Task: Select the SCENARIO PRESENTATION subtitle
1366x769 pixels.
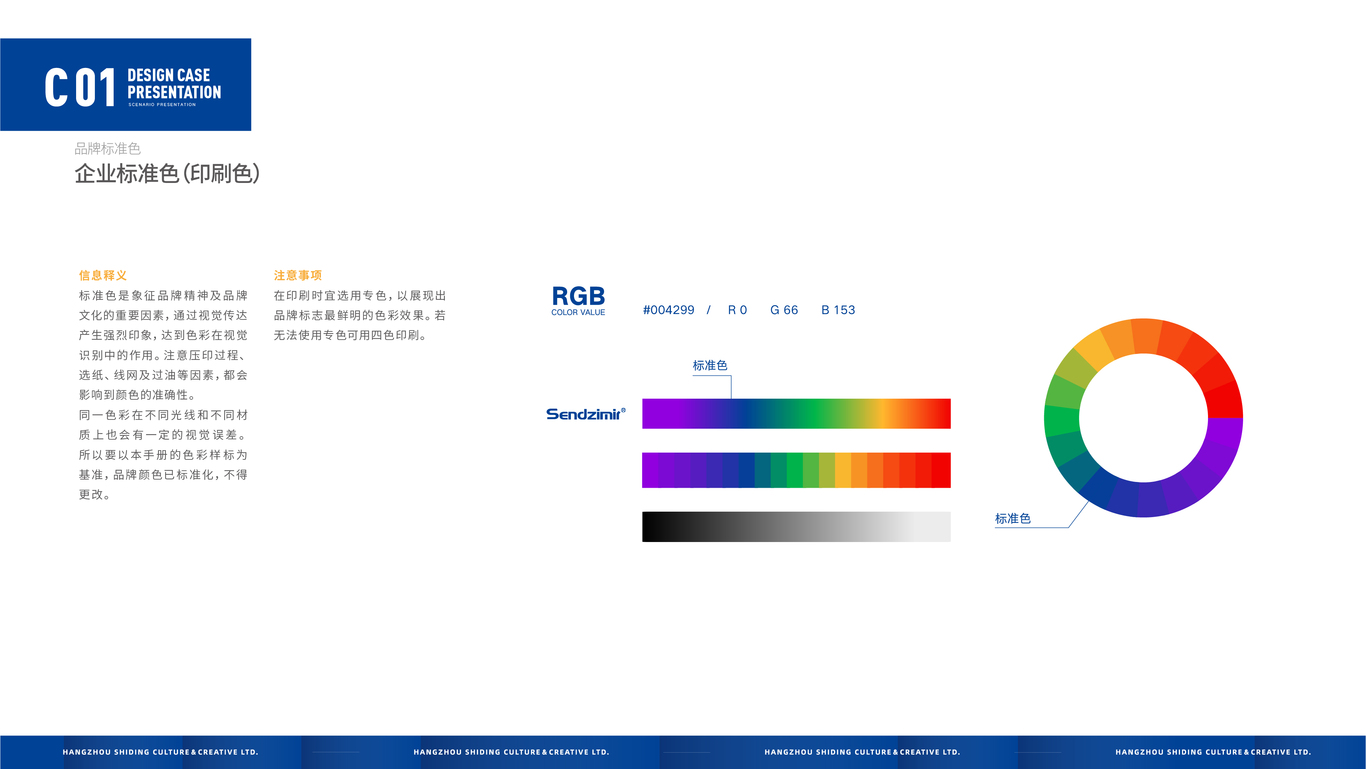Action: pos(162,104)
